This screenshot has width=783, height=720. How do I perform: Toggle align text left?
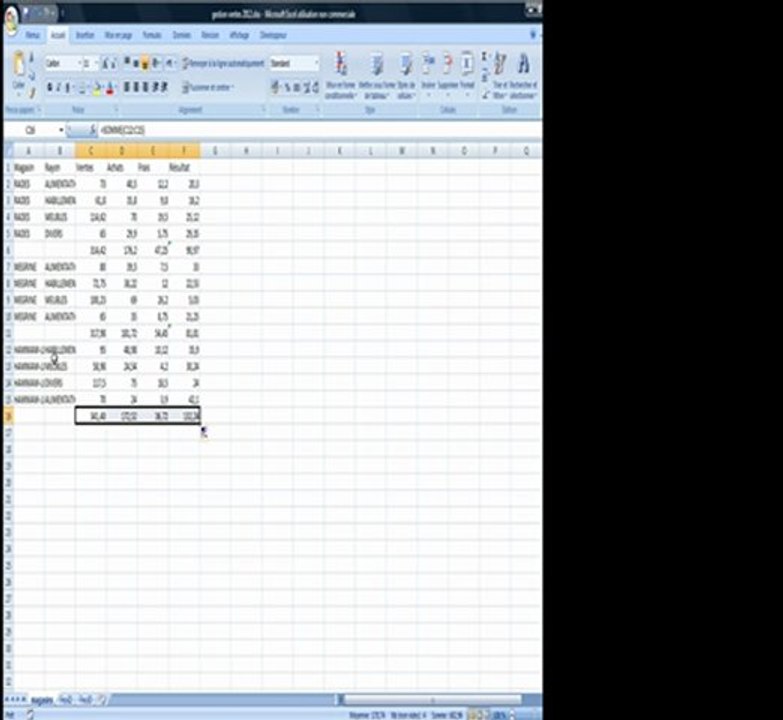tap(127, 87)
